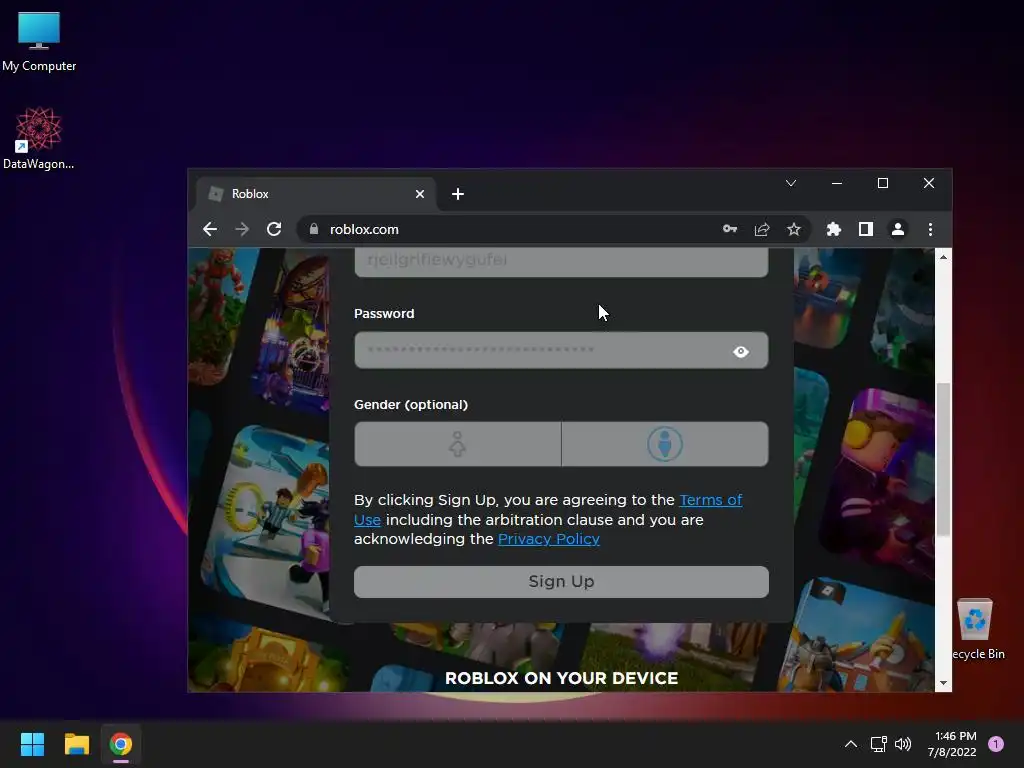Open File Explorer from the taskbar

tap(76, 744)
